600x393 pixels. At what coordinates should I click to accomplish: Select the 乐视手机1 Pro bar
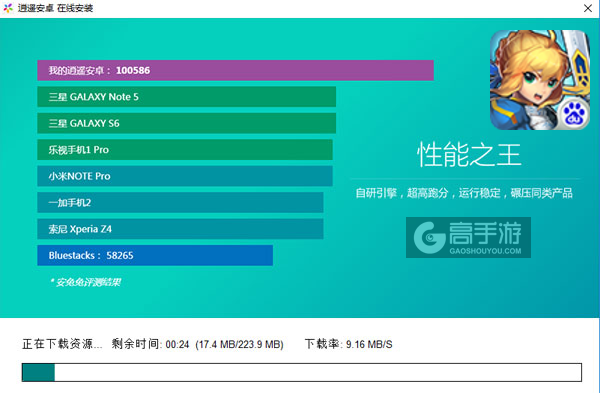(185, 149)
